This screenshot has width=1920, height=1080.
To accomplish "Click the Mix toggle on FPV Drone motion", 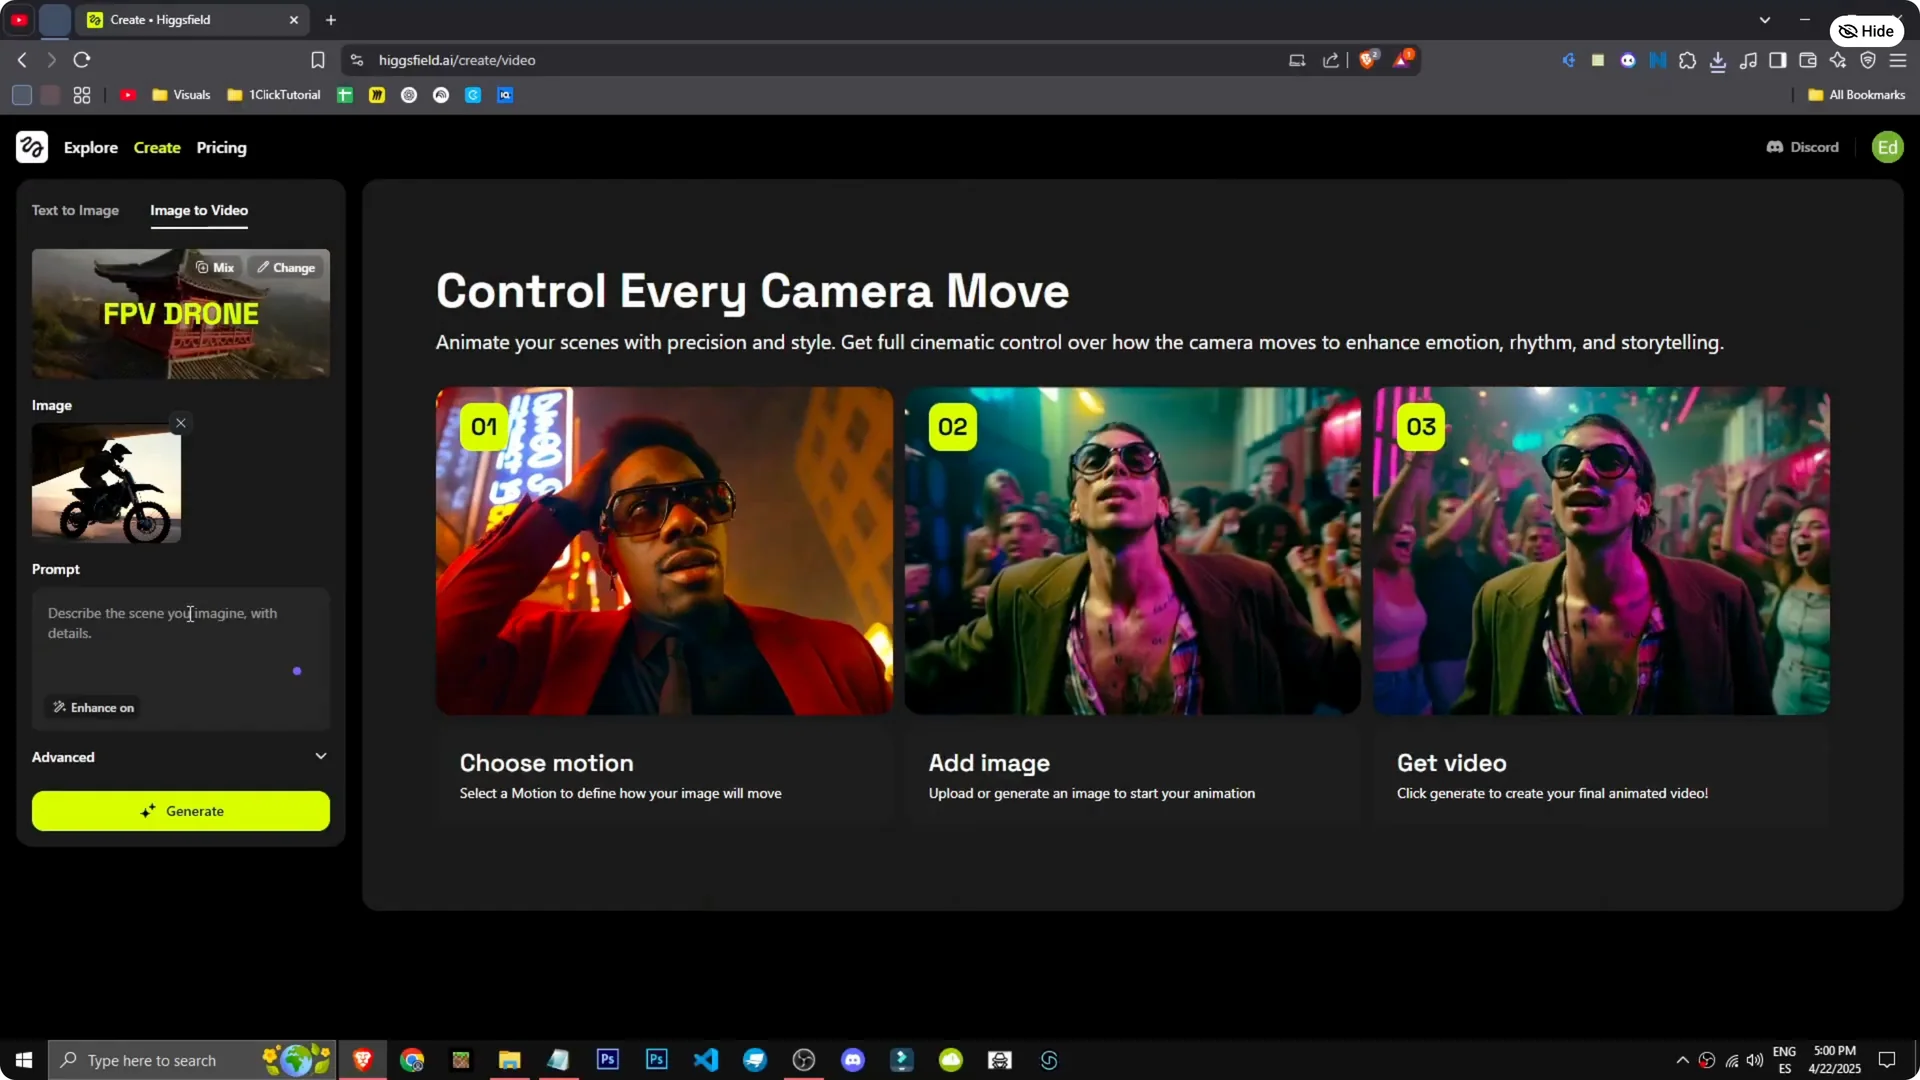I will (x=214, y=267).
